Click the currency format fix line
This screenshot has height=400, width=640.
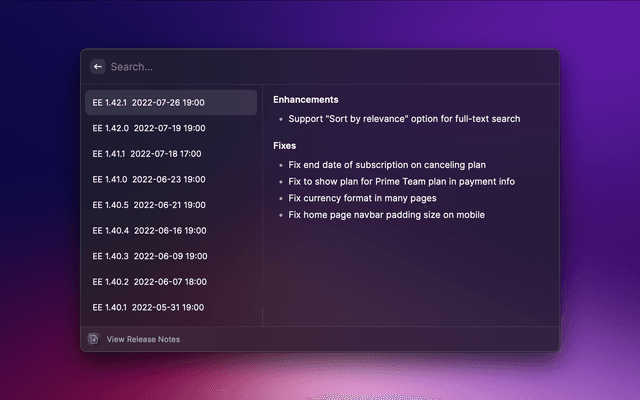[x=362, y=198]
